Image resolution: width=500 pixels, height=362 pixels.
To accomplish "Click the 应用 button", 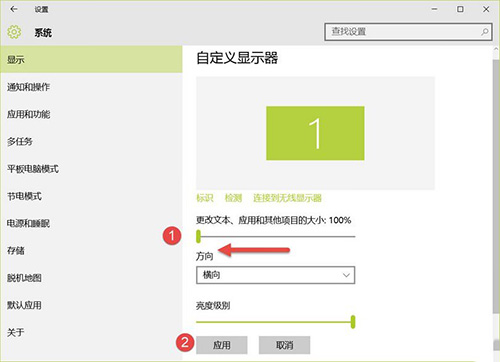I will [x=222, y=345].
